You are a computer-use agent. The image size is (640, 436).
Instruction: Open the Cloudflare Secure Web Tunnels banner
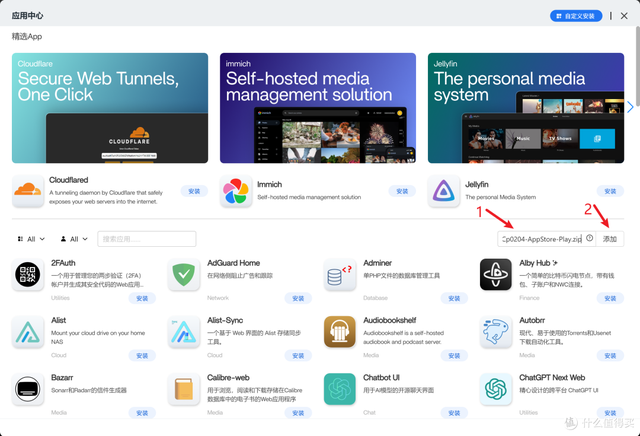pos(110,108)
